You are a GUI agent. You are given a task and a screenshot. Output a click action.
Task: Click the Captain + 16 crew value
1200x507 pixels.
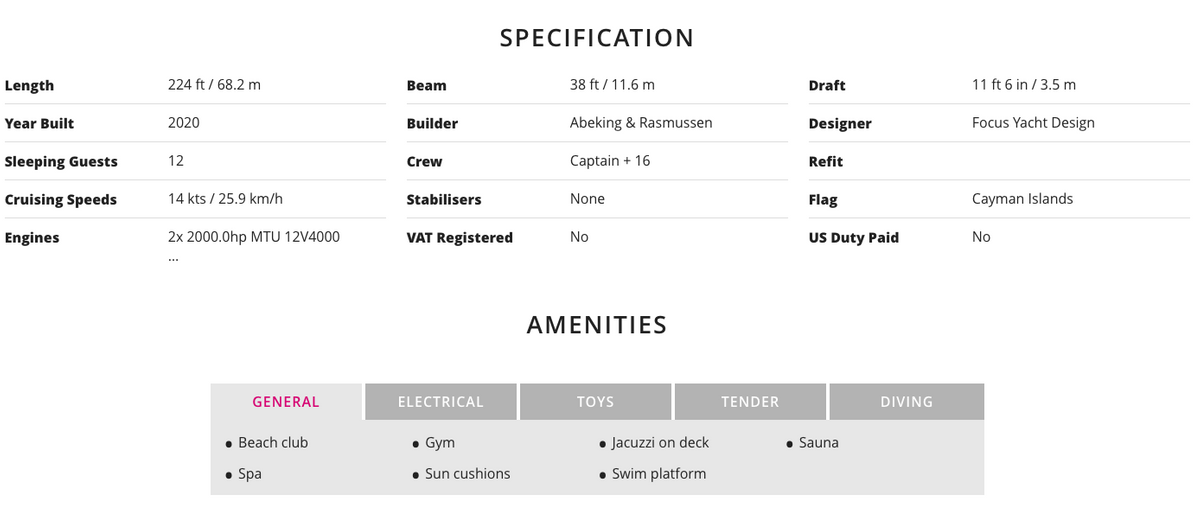click(x=610, y=161)
